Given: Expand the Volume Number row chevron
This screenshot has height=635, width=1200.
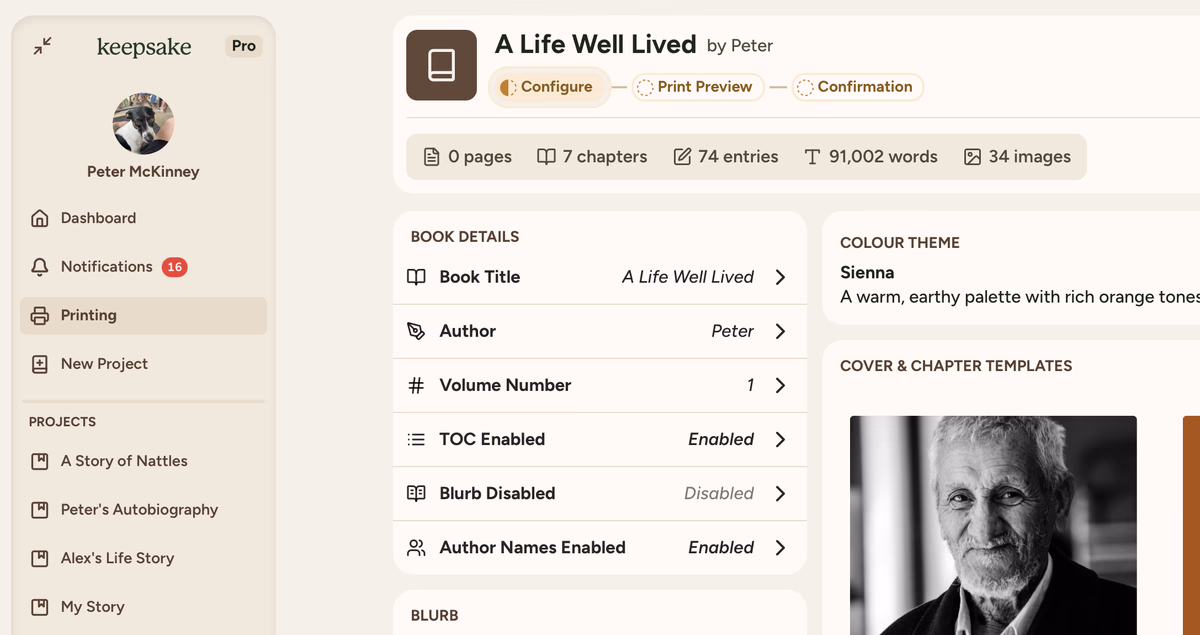Looking at the screenshot, I should pyautogui.click(x=780, y=386).
